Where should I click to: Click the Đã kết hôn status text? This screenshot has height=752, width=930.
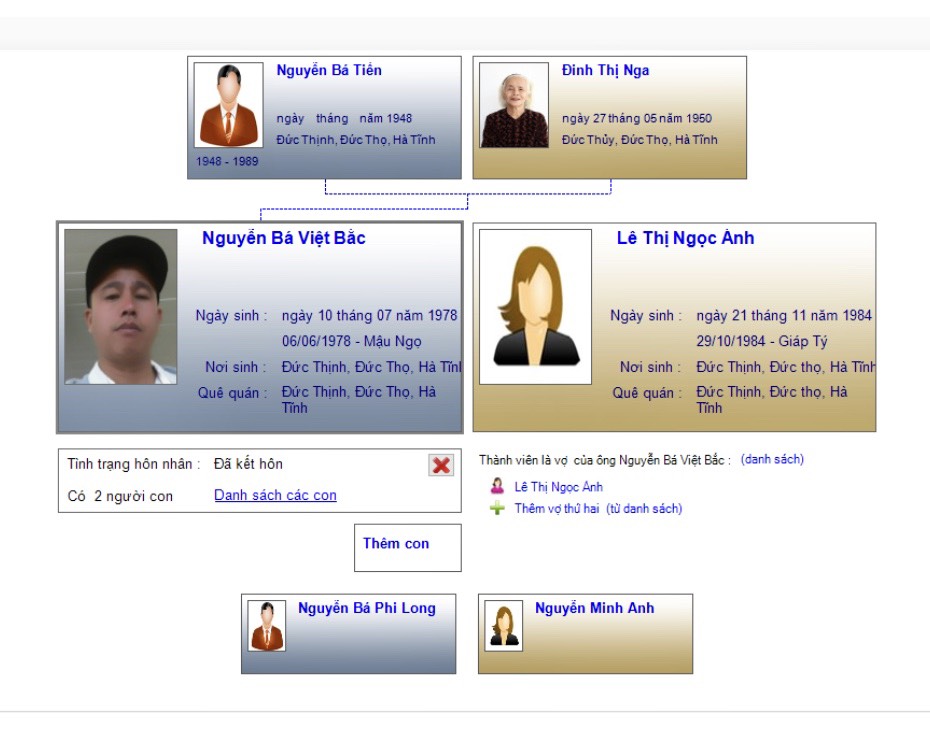point(248,464)
